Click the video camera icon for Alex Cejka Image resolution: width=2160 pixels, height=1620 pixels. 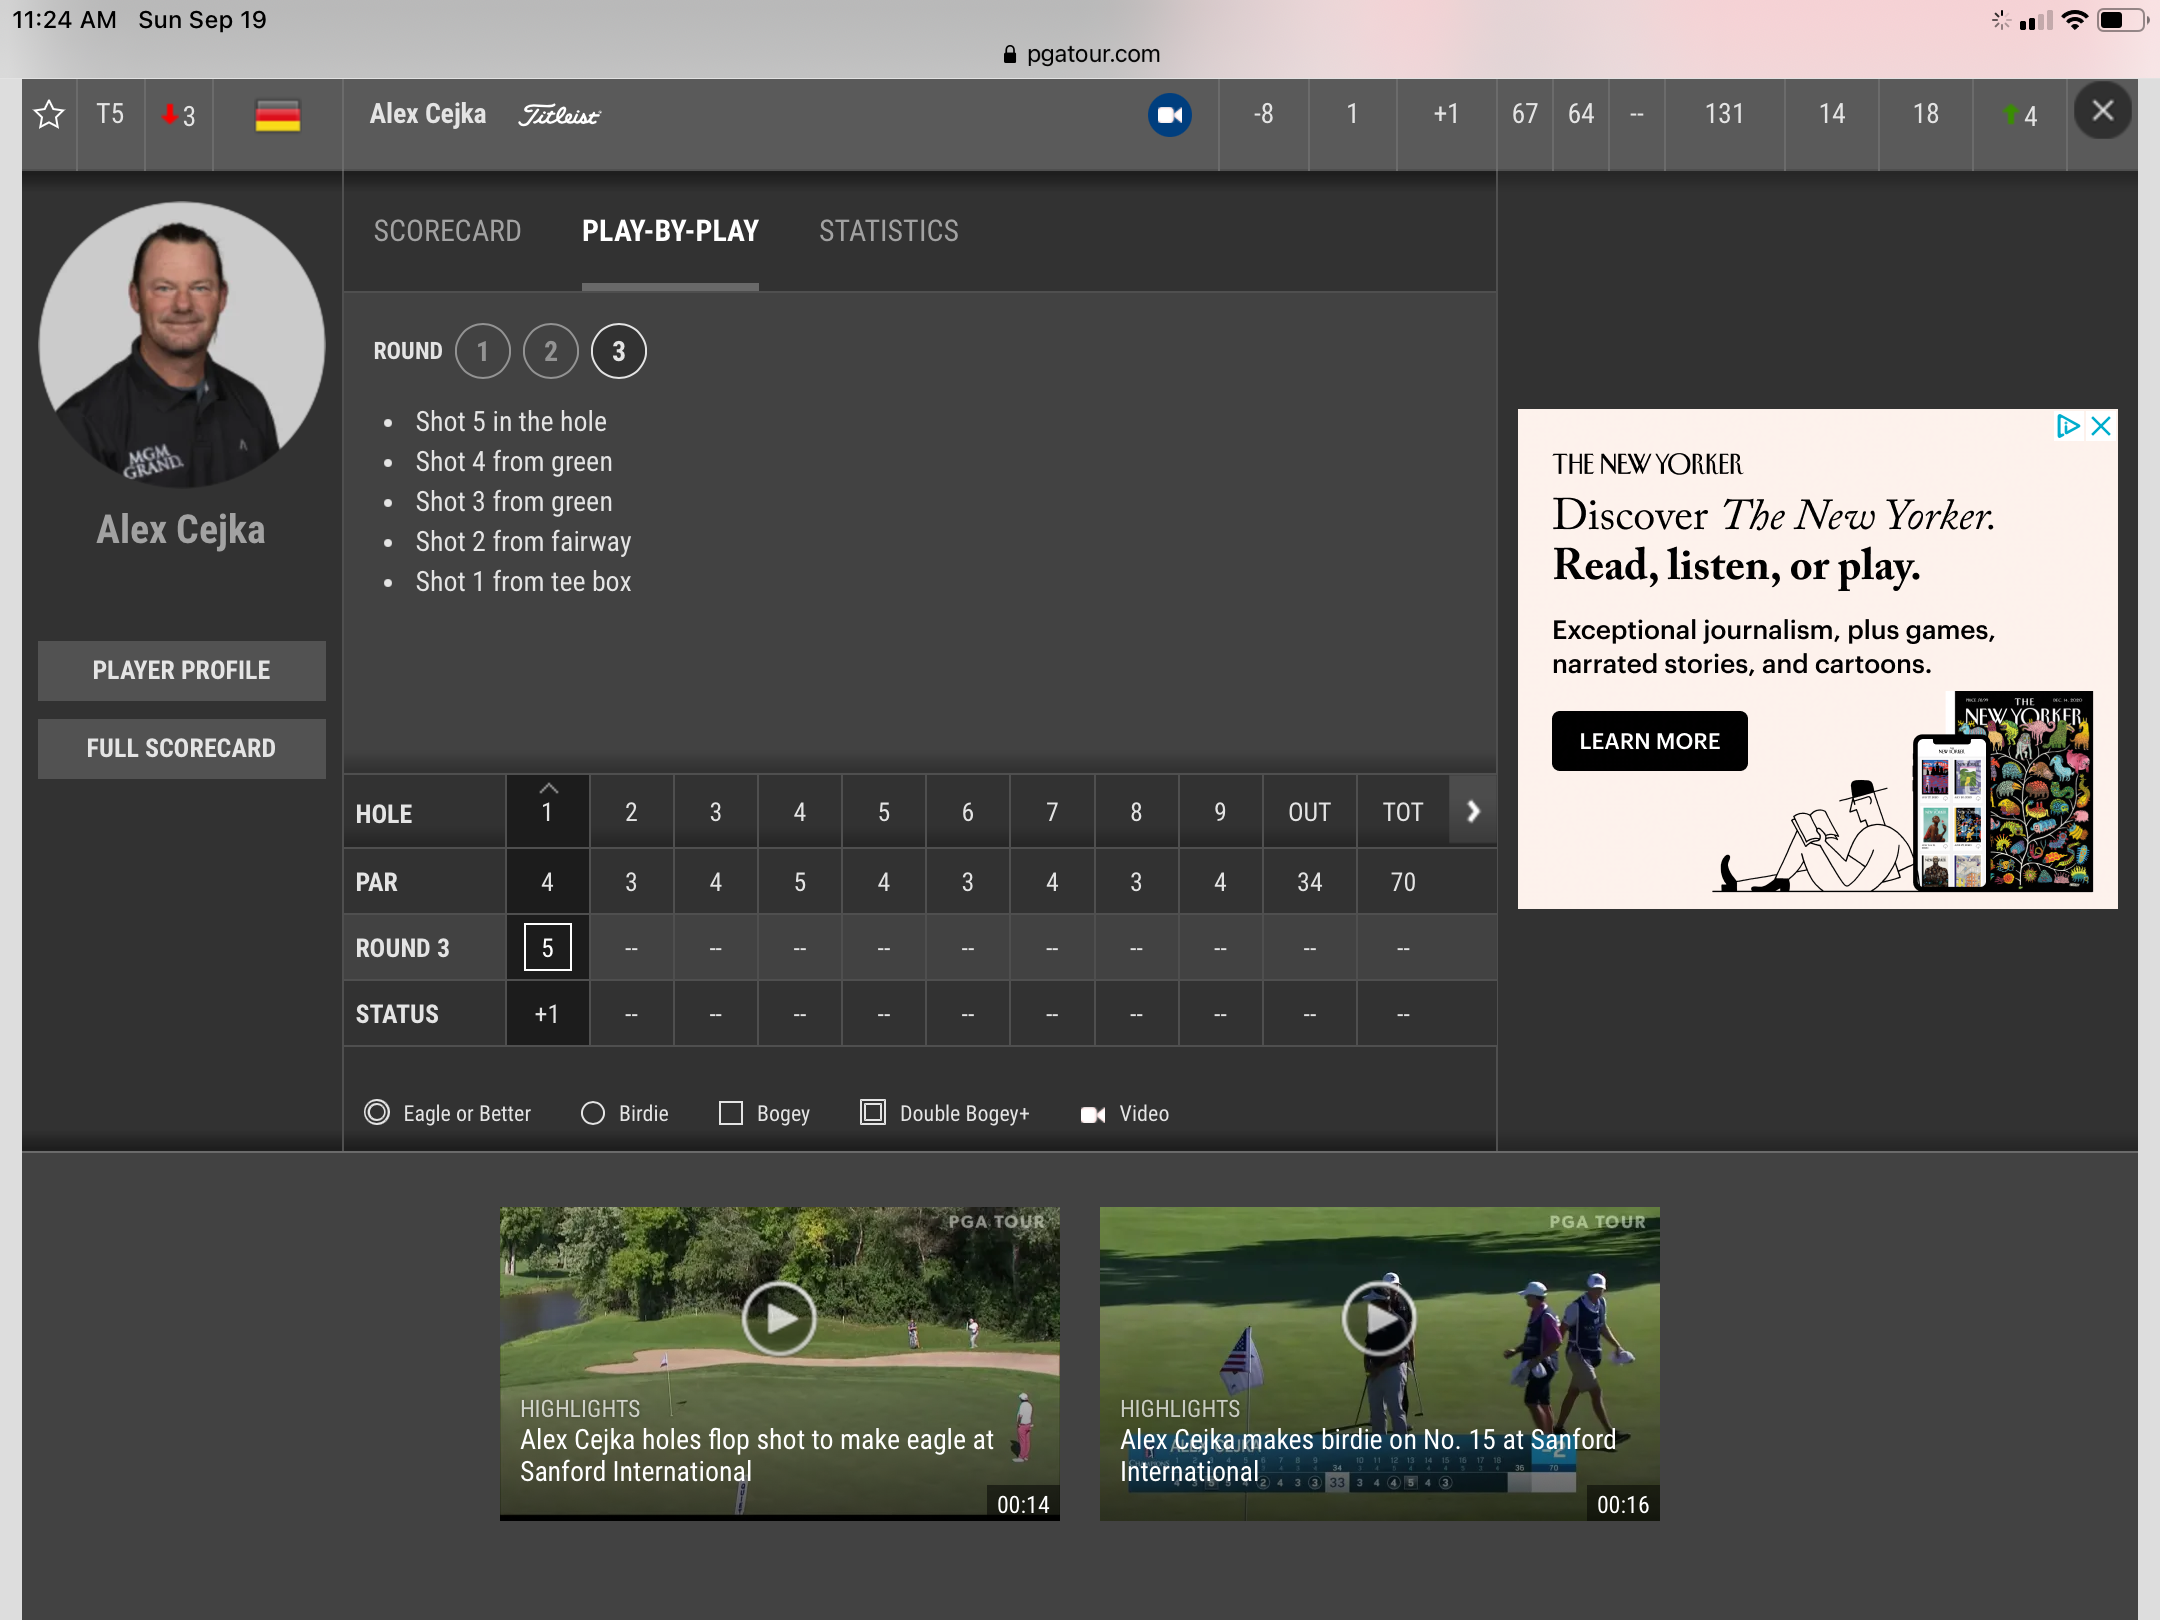tap(1172, 114)
